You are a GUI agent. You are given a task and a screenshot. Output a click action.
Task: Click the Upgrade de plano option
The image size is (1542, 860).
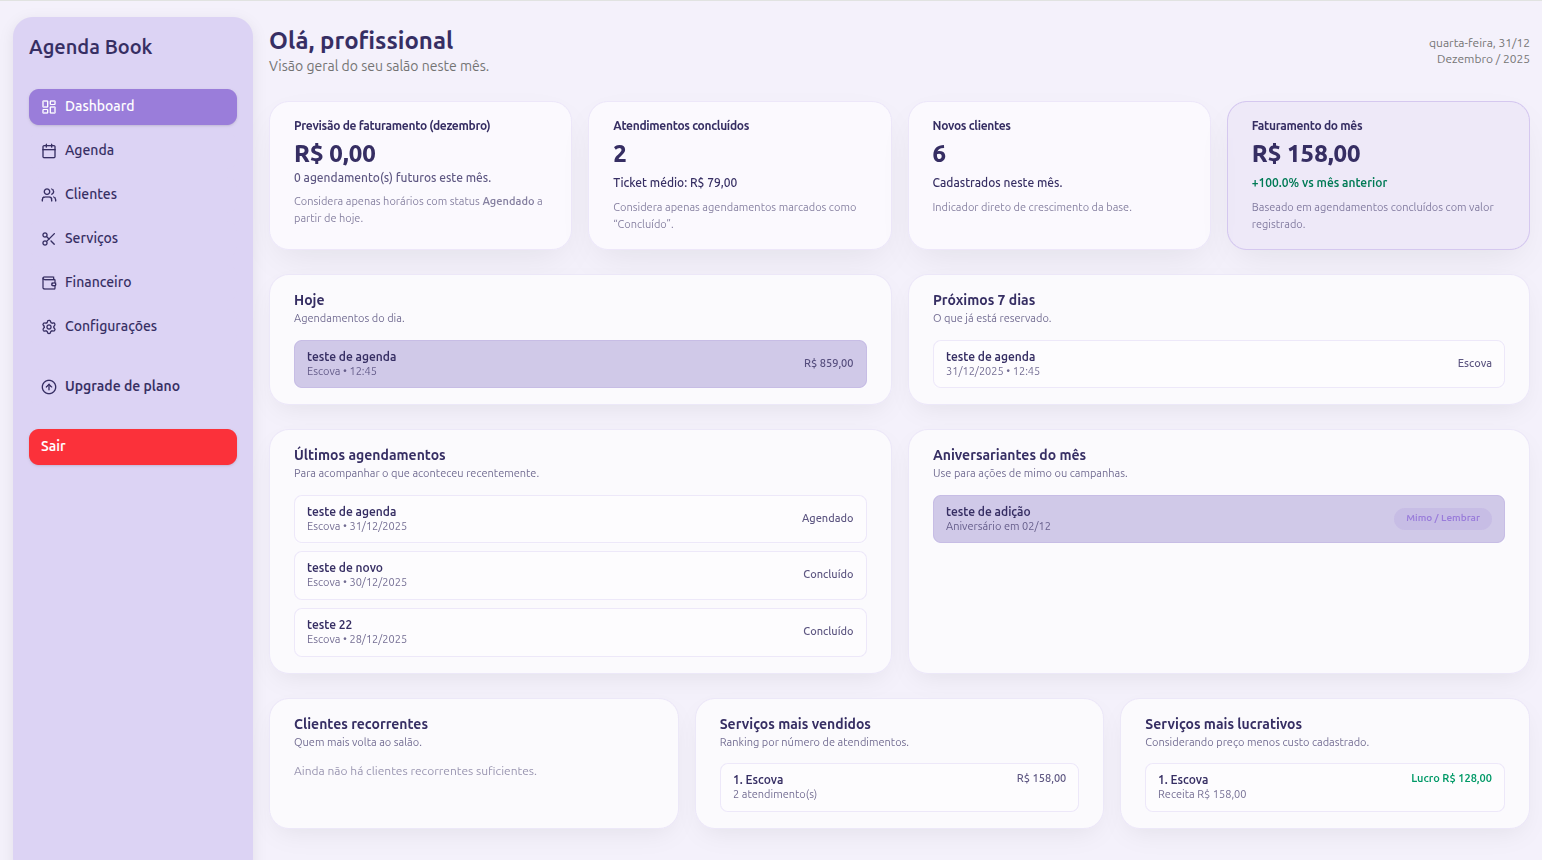coord(122,386)
